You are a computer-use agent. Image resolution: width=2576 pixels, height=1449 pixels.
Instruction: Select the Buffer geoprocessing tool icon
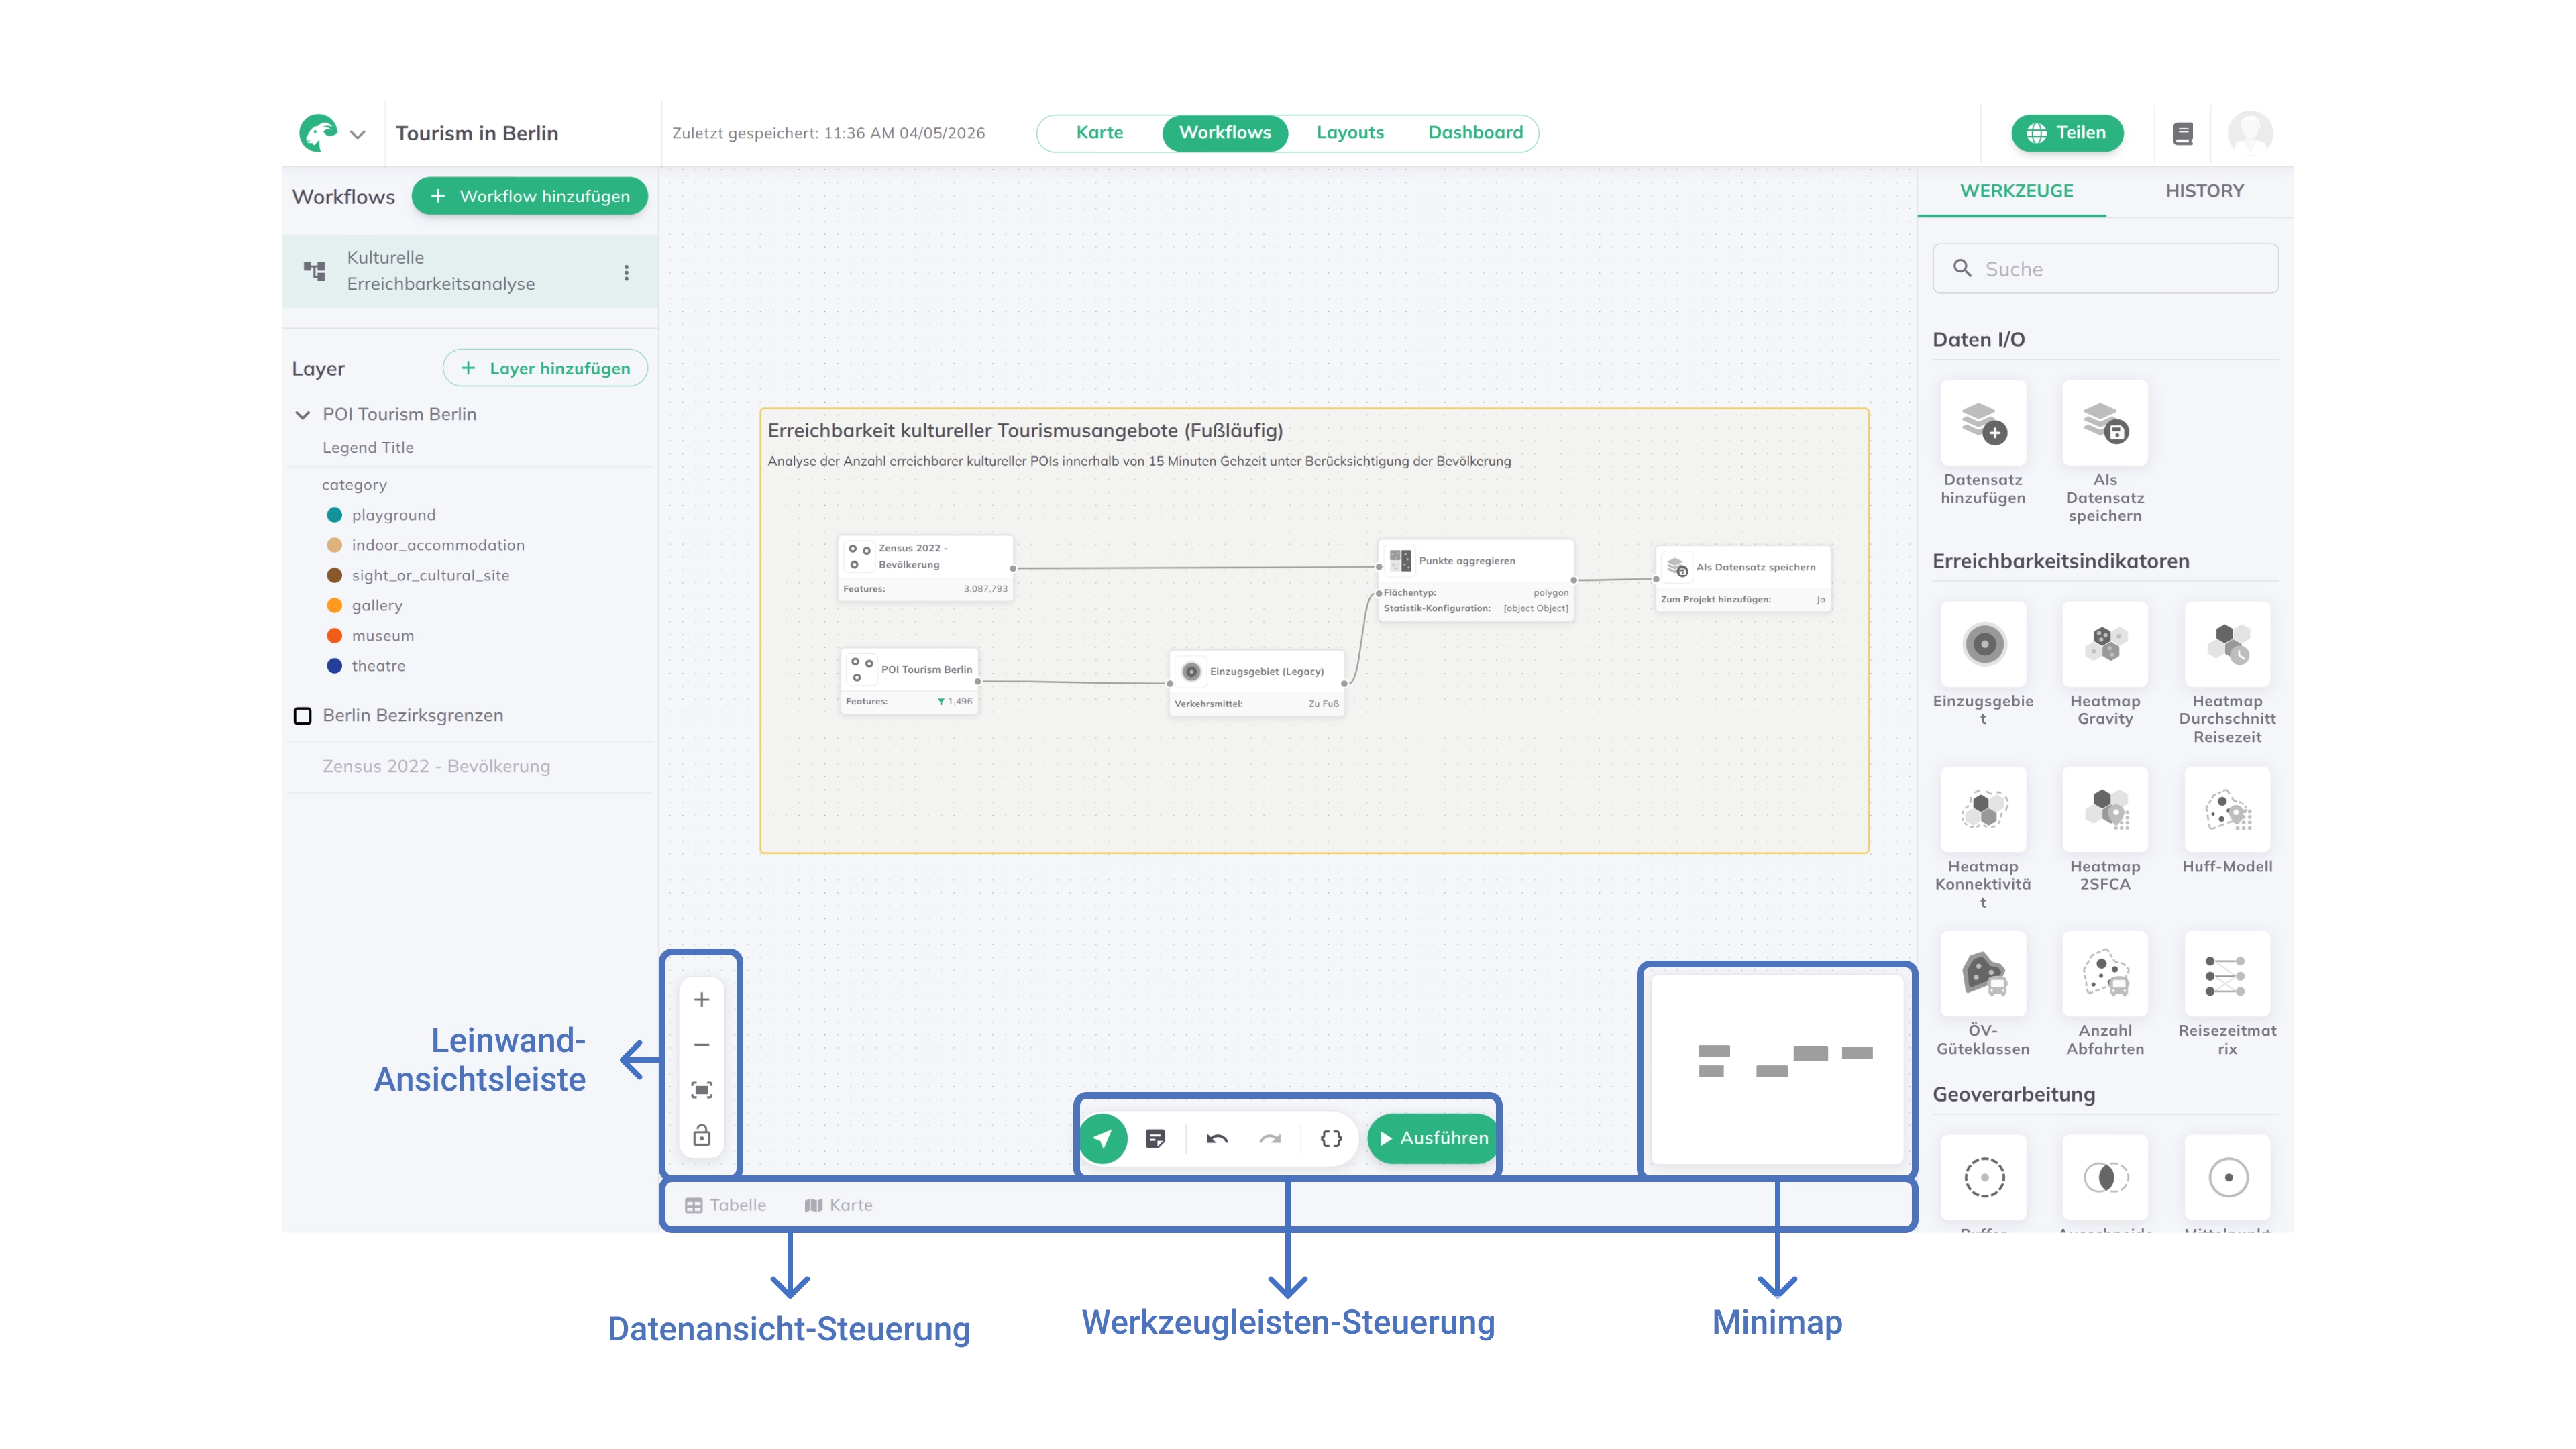[x=1983, y=1177]
